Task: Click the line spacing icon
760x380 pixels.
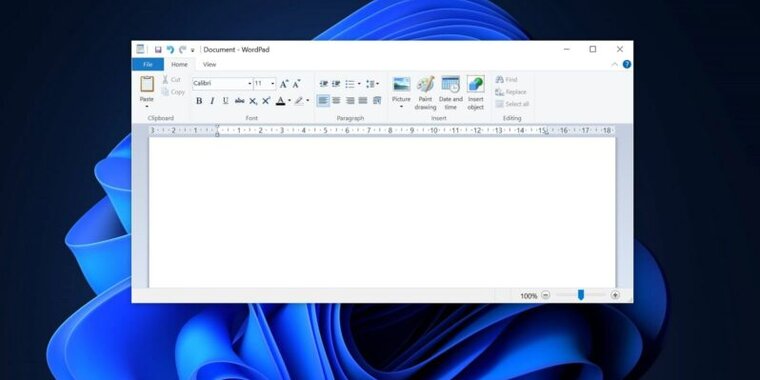Action: coord(371,84)
